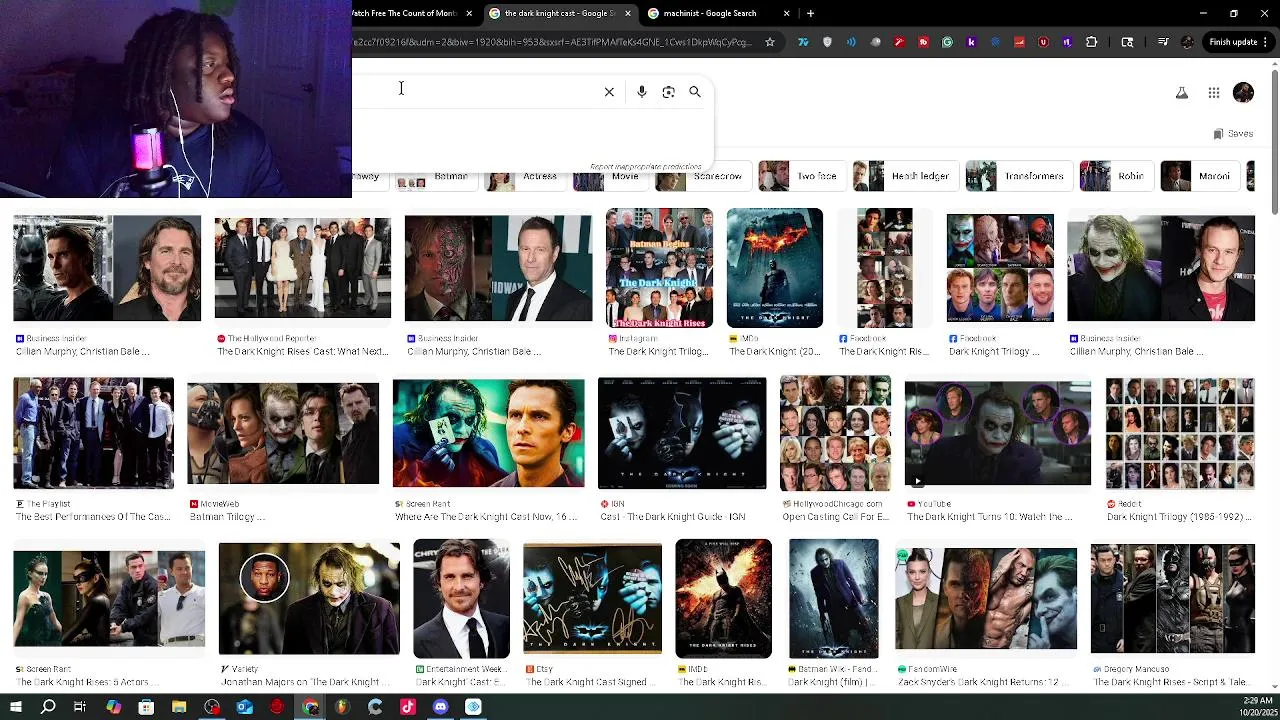
Task: Open the Etsy Cast Signed poster image
Action: [x=592, y=599]
